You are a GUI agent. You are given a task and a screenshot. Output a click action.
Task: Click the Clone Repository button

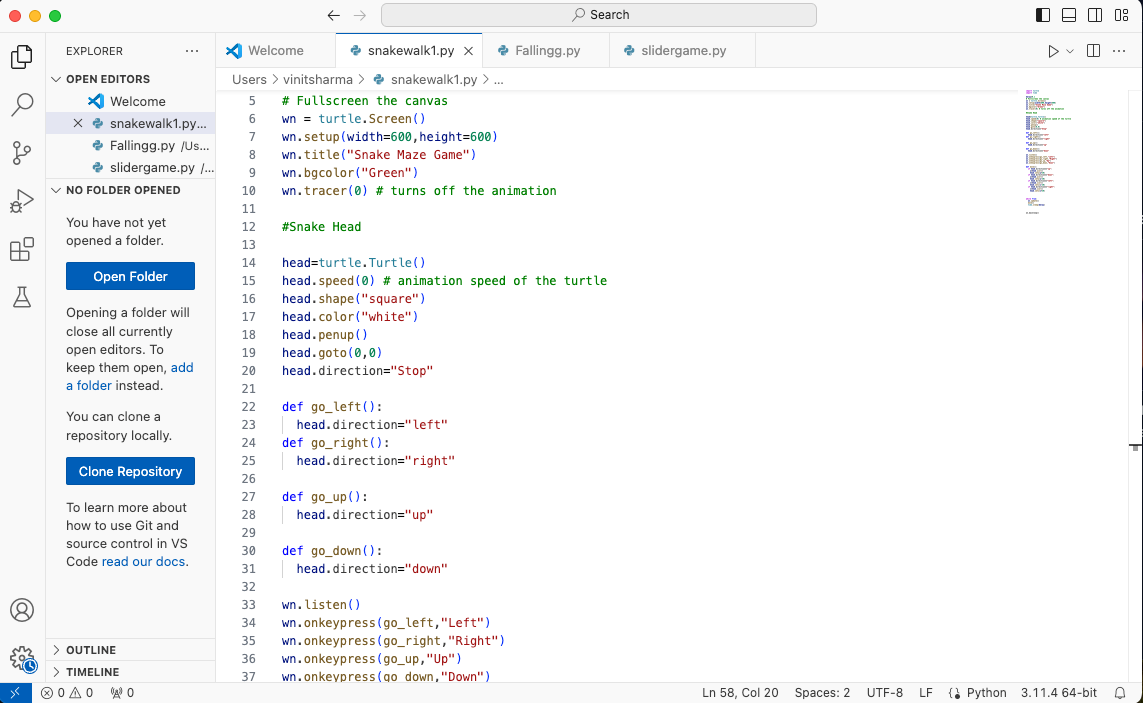(130, 471)
